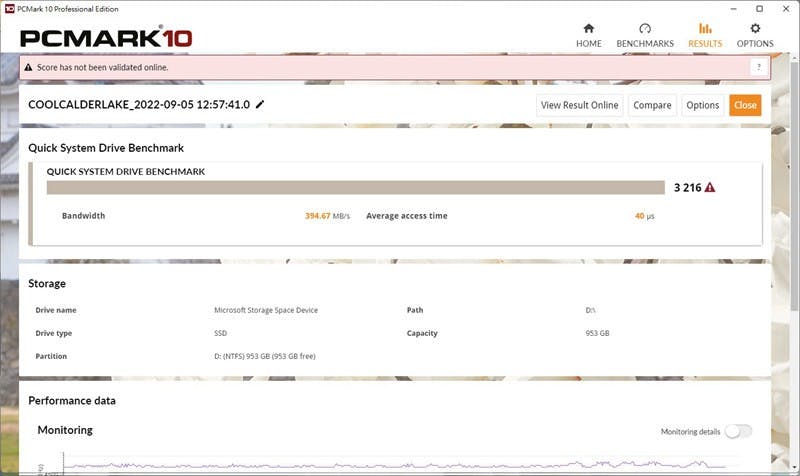The height and width of the screenshot is (476, 800).
Task: Click the 'Quick System Drive Benchmark' heading
Action: (x=106, y=148)
